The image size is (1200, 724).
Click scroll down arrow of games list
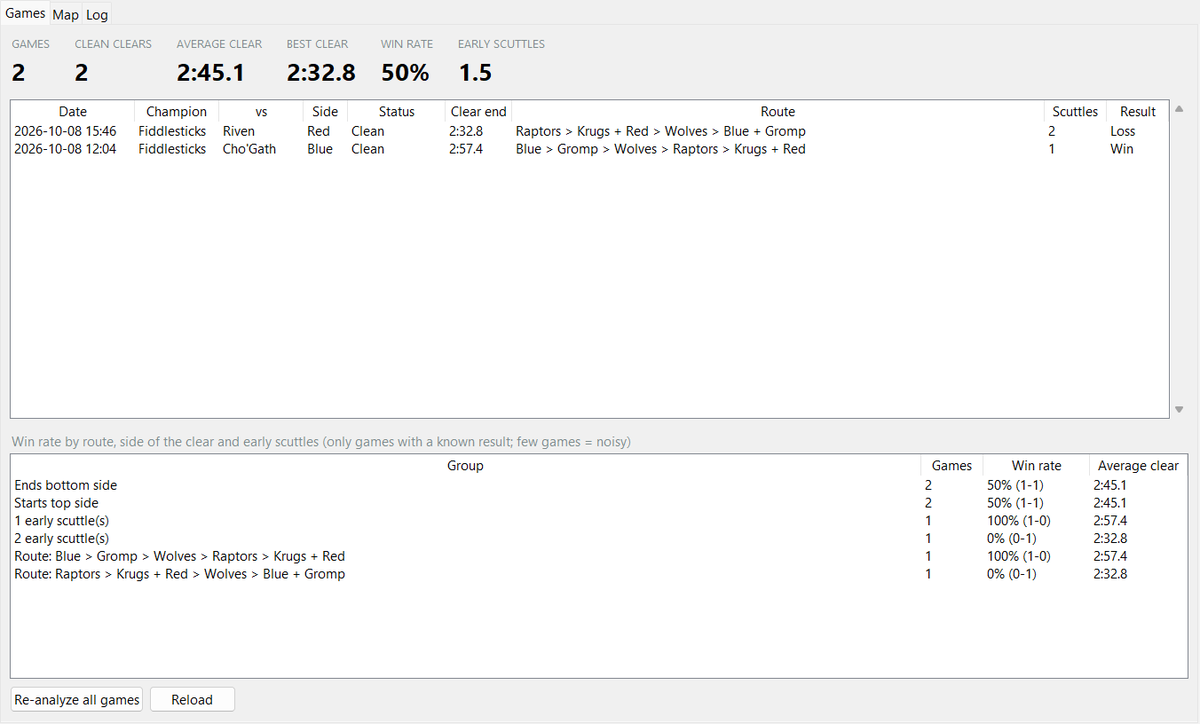(1178, 409)
